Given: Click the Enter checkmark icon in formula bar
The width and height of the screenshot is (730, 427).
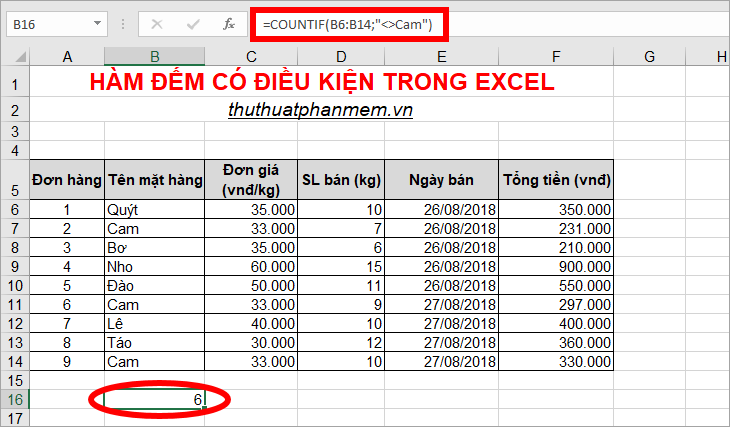Looking at the screenshot, I should pyautogui.click(x=193, y=24).
